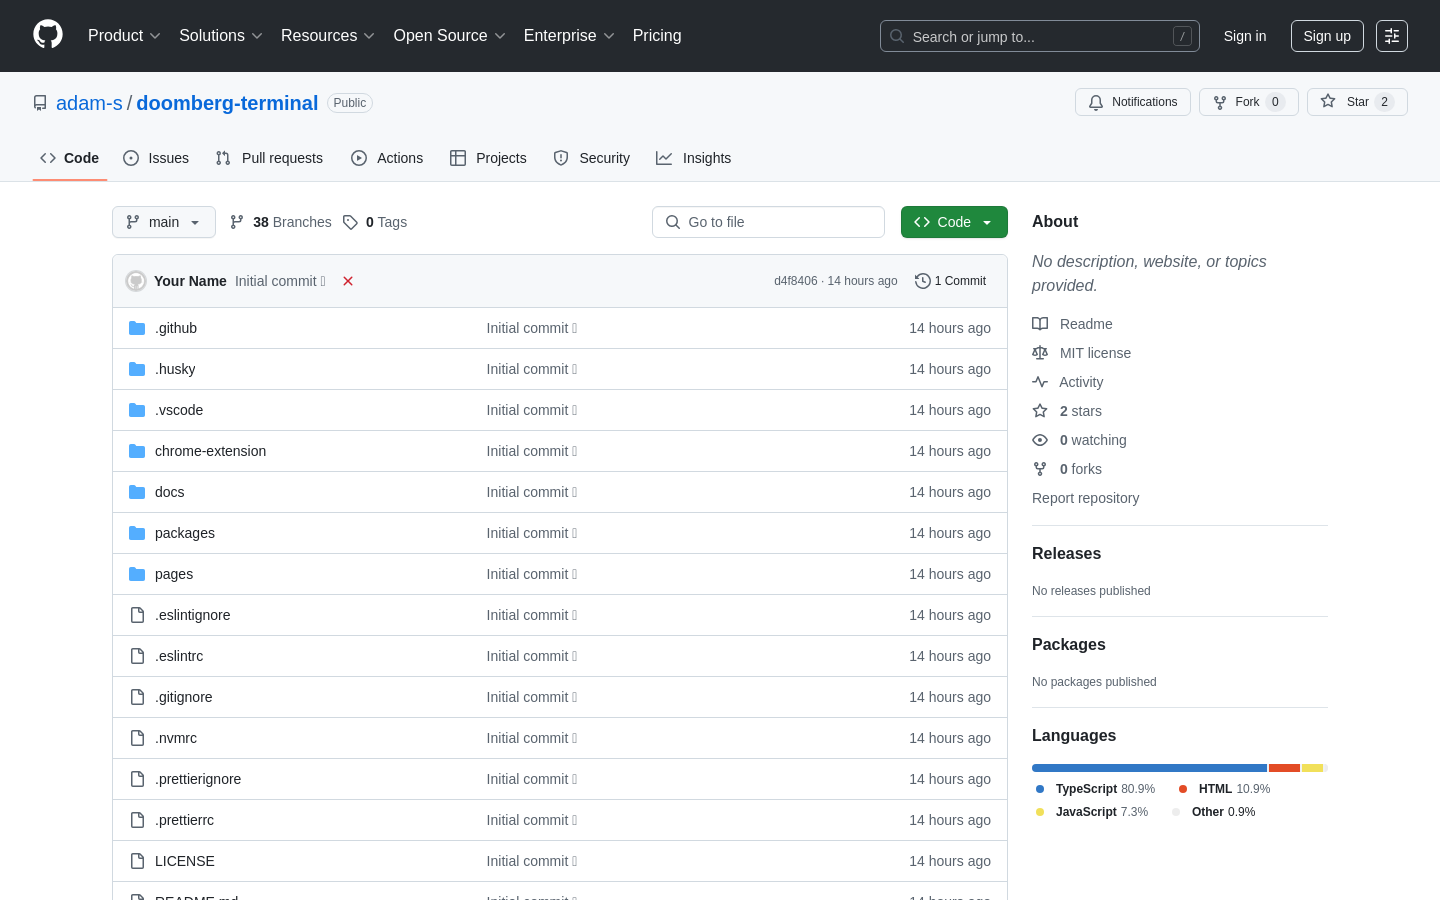The width and height of the screenshot is (1440, 900).
Task: Switch to the Issues tab
Action: (x=156, y=158)
